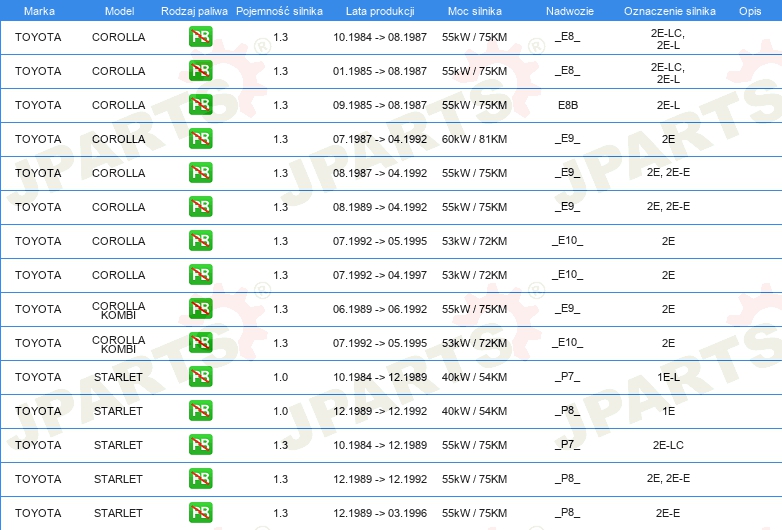Click the body code _P7_ in the 2E-LC row
The height and width of the screenshot is (530, 782).
(x=568, y=445)
